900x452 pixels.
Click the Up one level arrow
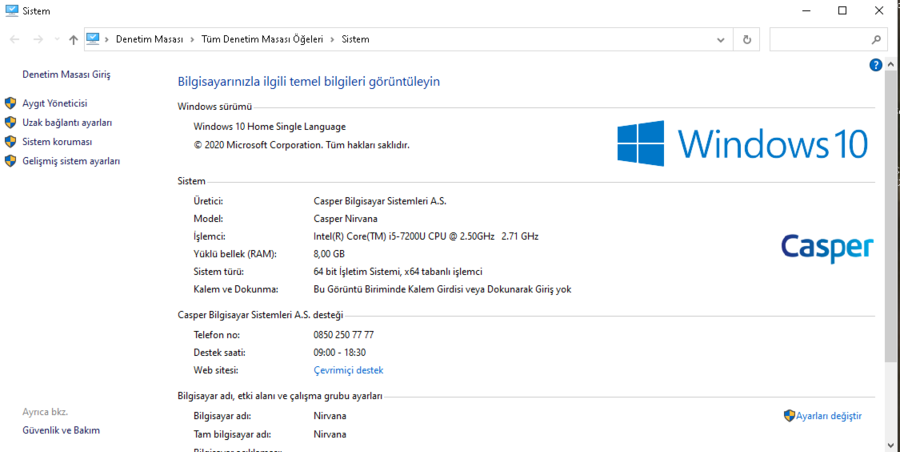(73, 40)
